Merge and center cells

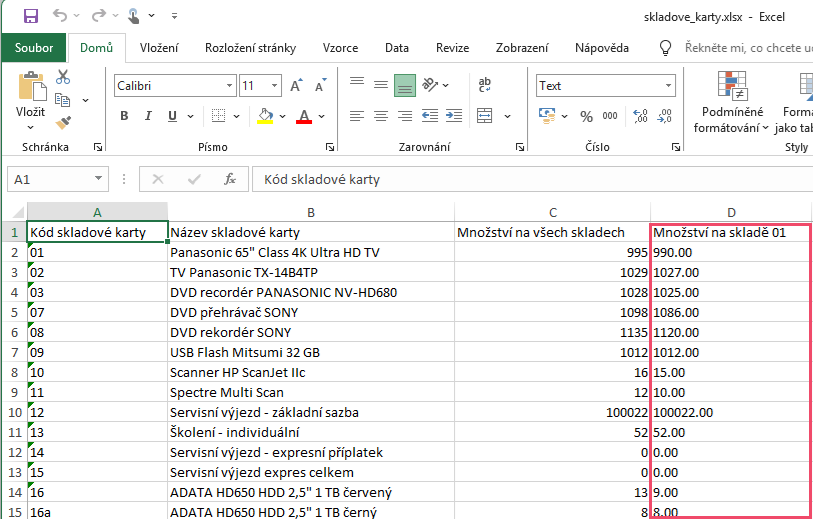[485, 116]
